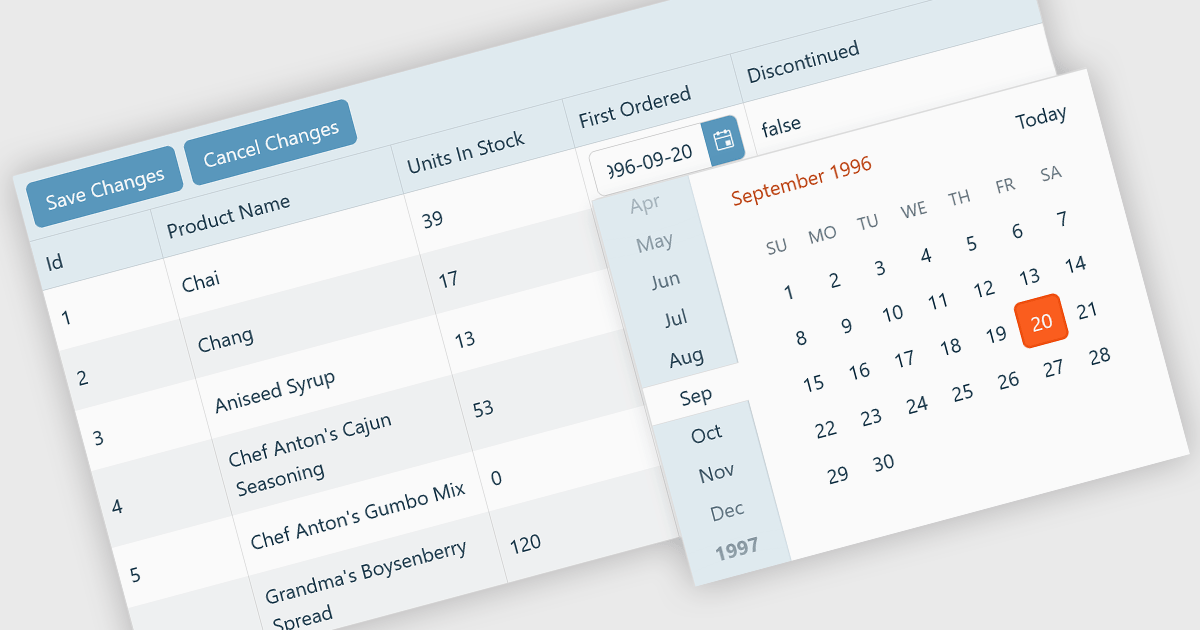Click the Discontinued column header

point(803,62)
